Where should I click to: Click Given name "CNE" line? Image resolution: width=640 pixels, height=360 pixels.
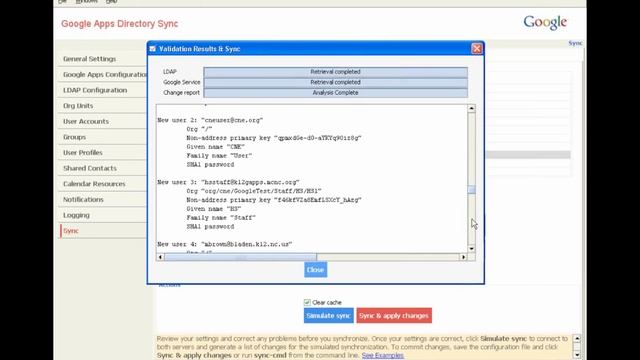(216, 147)
